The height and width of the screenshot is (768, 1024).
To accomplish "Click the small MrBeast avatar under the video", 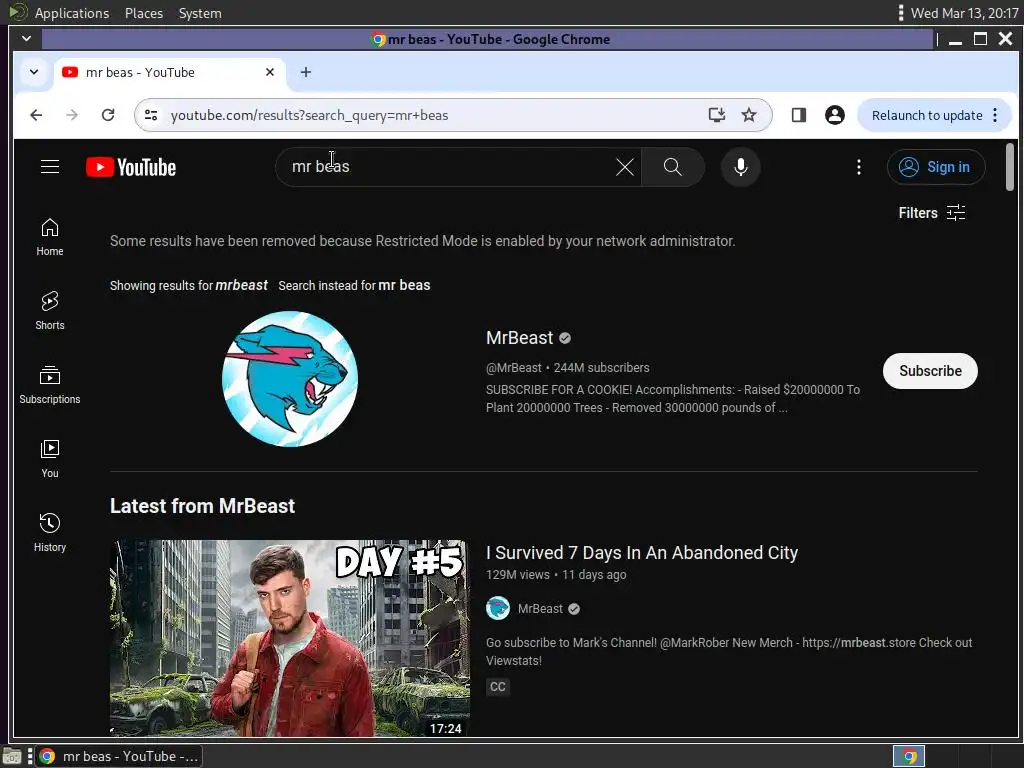I will click(x=498, y=609).
